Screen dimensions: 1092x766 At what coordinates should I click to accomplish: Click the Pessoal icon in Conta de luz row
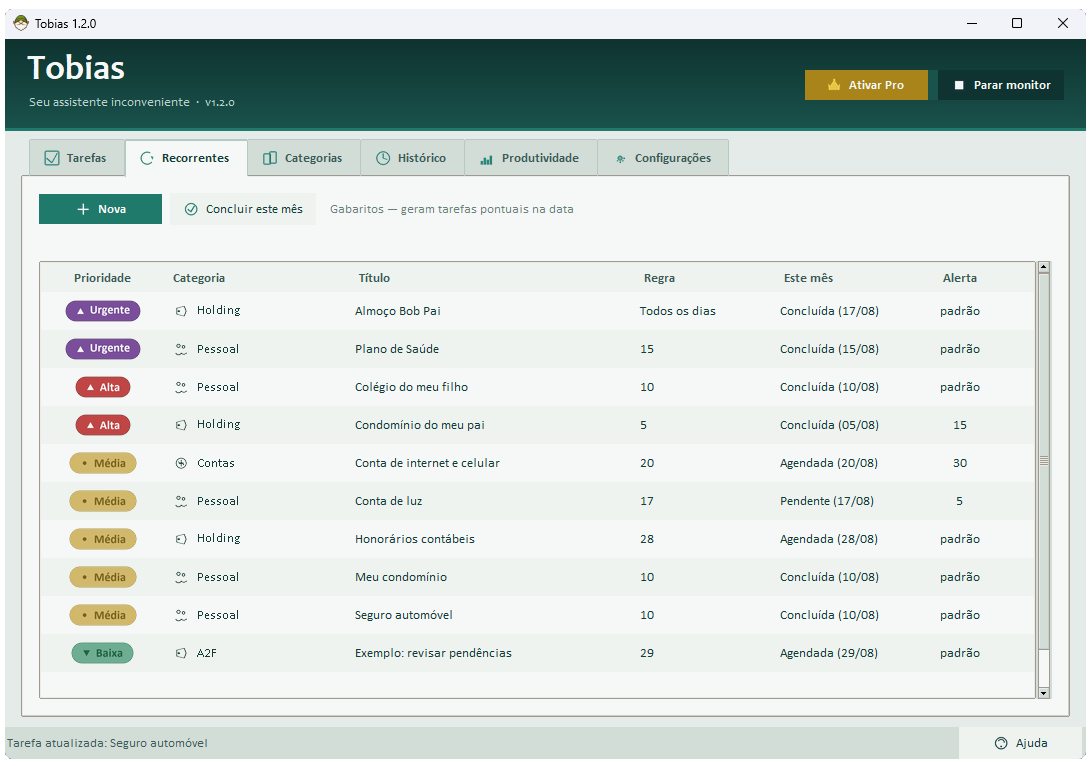[x=181, y=501]
